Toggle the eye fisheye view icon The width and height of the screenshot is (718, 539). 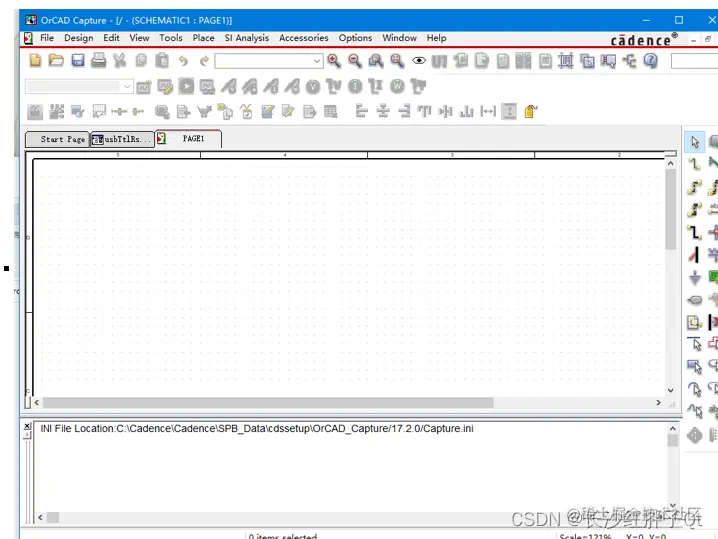(419, 60)
